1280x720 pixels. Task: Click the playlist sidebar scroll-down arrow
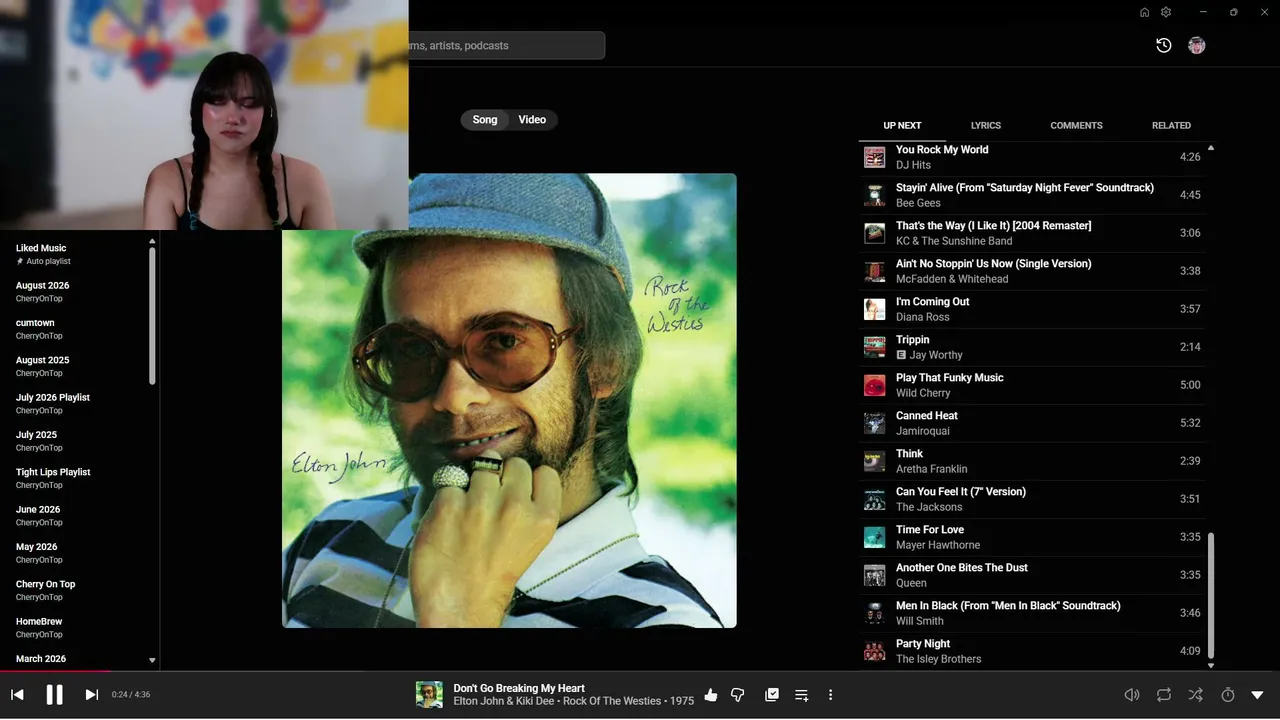pos(152,661)
